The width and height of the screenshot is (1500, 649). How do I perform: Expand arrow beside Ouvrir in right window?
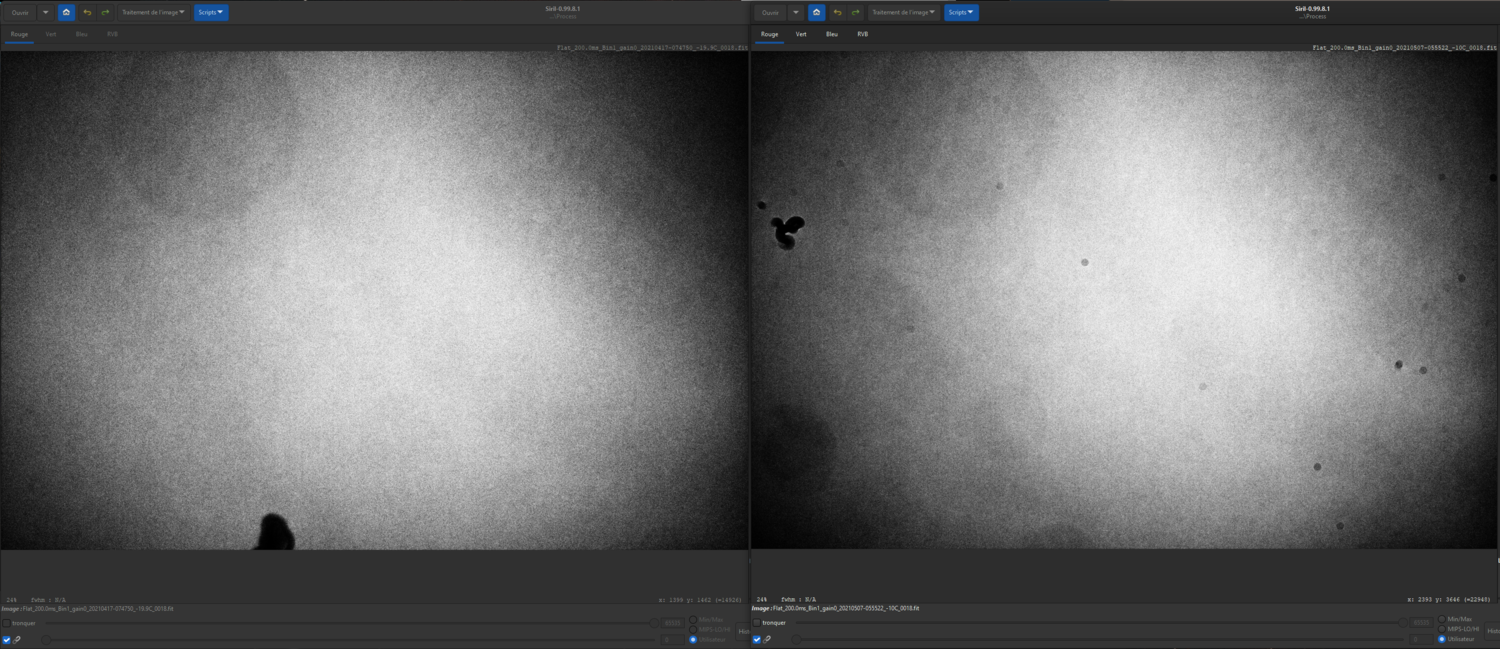[795, 13]
